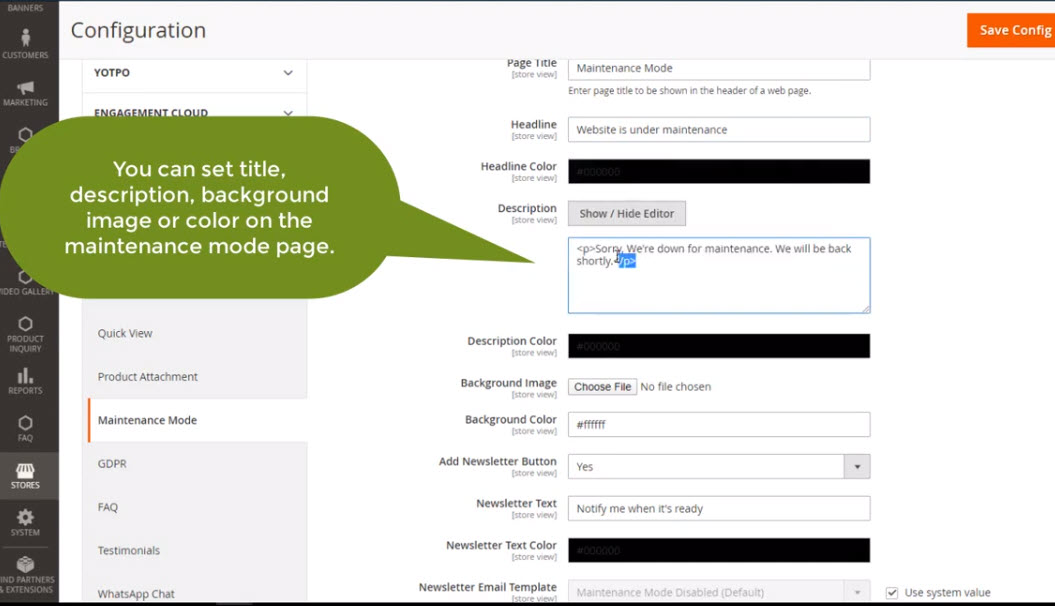Image resolution: width=1055 pixels, height=606 pixels.
Task: Open the System gear icon
Action: [x=25, y=522]
